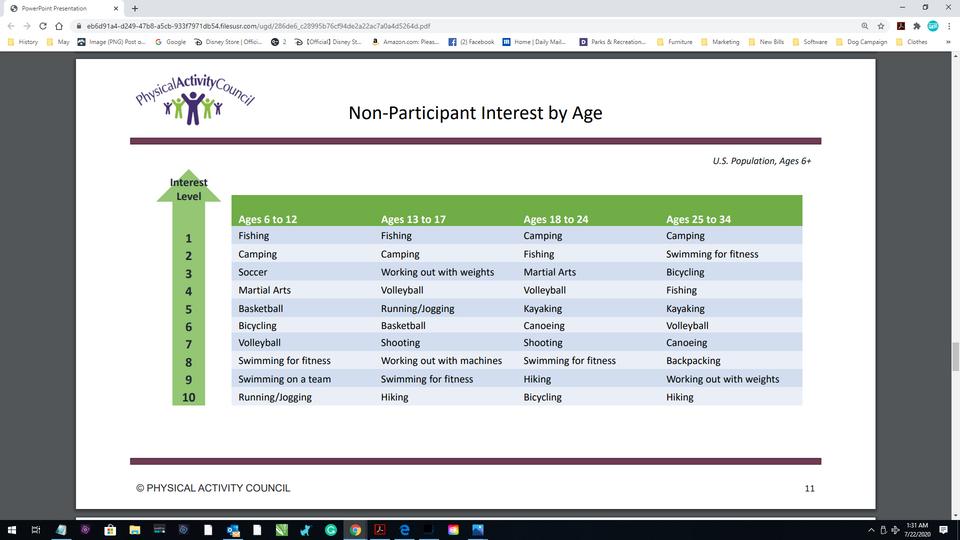The image size is (960, 540).
Task: Open the Software bookmarks folder
Action: point(809,42)
